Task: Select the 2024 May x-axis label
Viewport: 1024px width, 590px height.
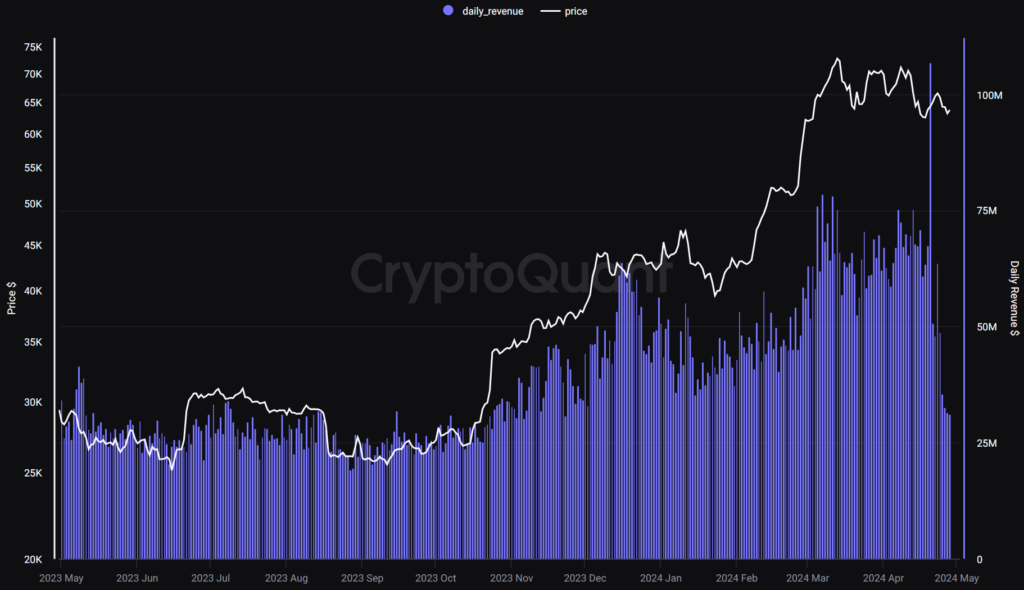Action: tap(955, 577)
